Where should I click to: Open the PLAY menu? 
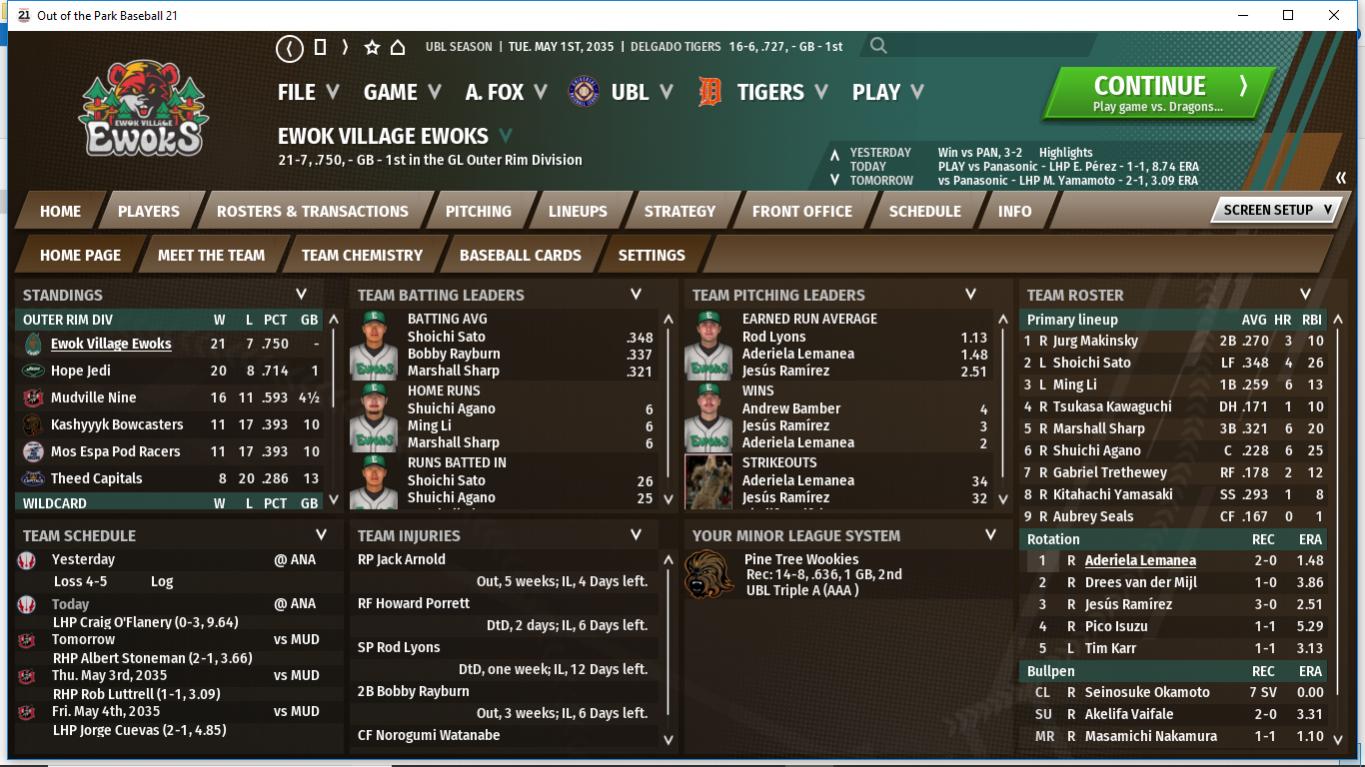click(x=888, y=92)
